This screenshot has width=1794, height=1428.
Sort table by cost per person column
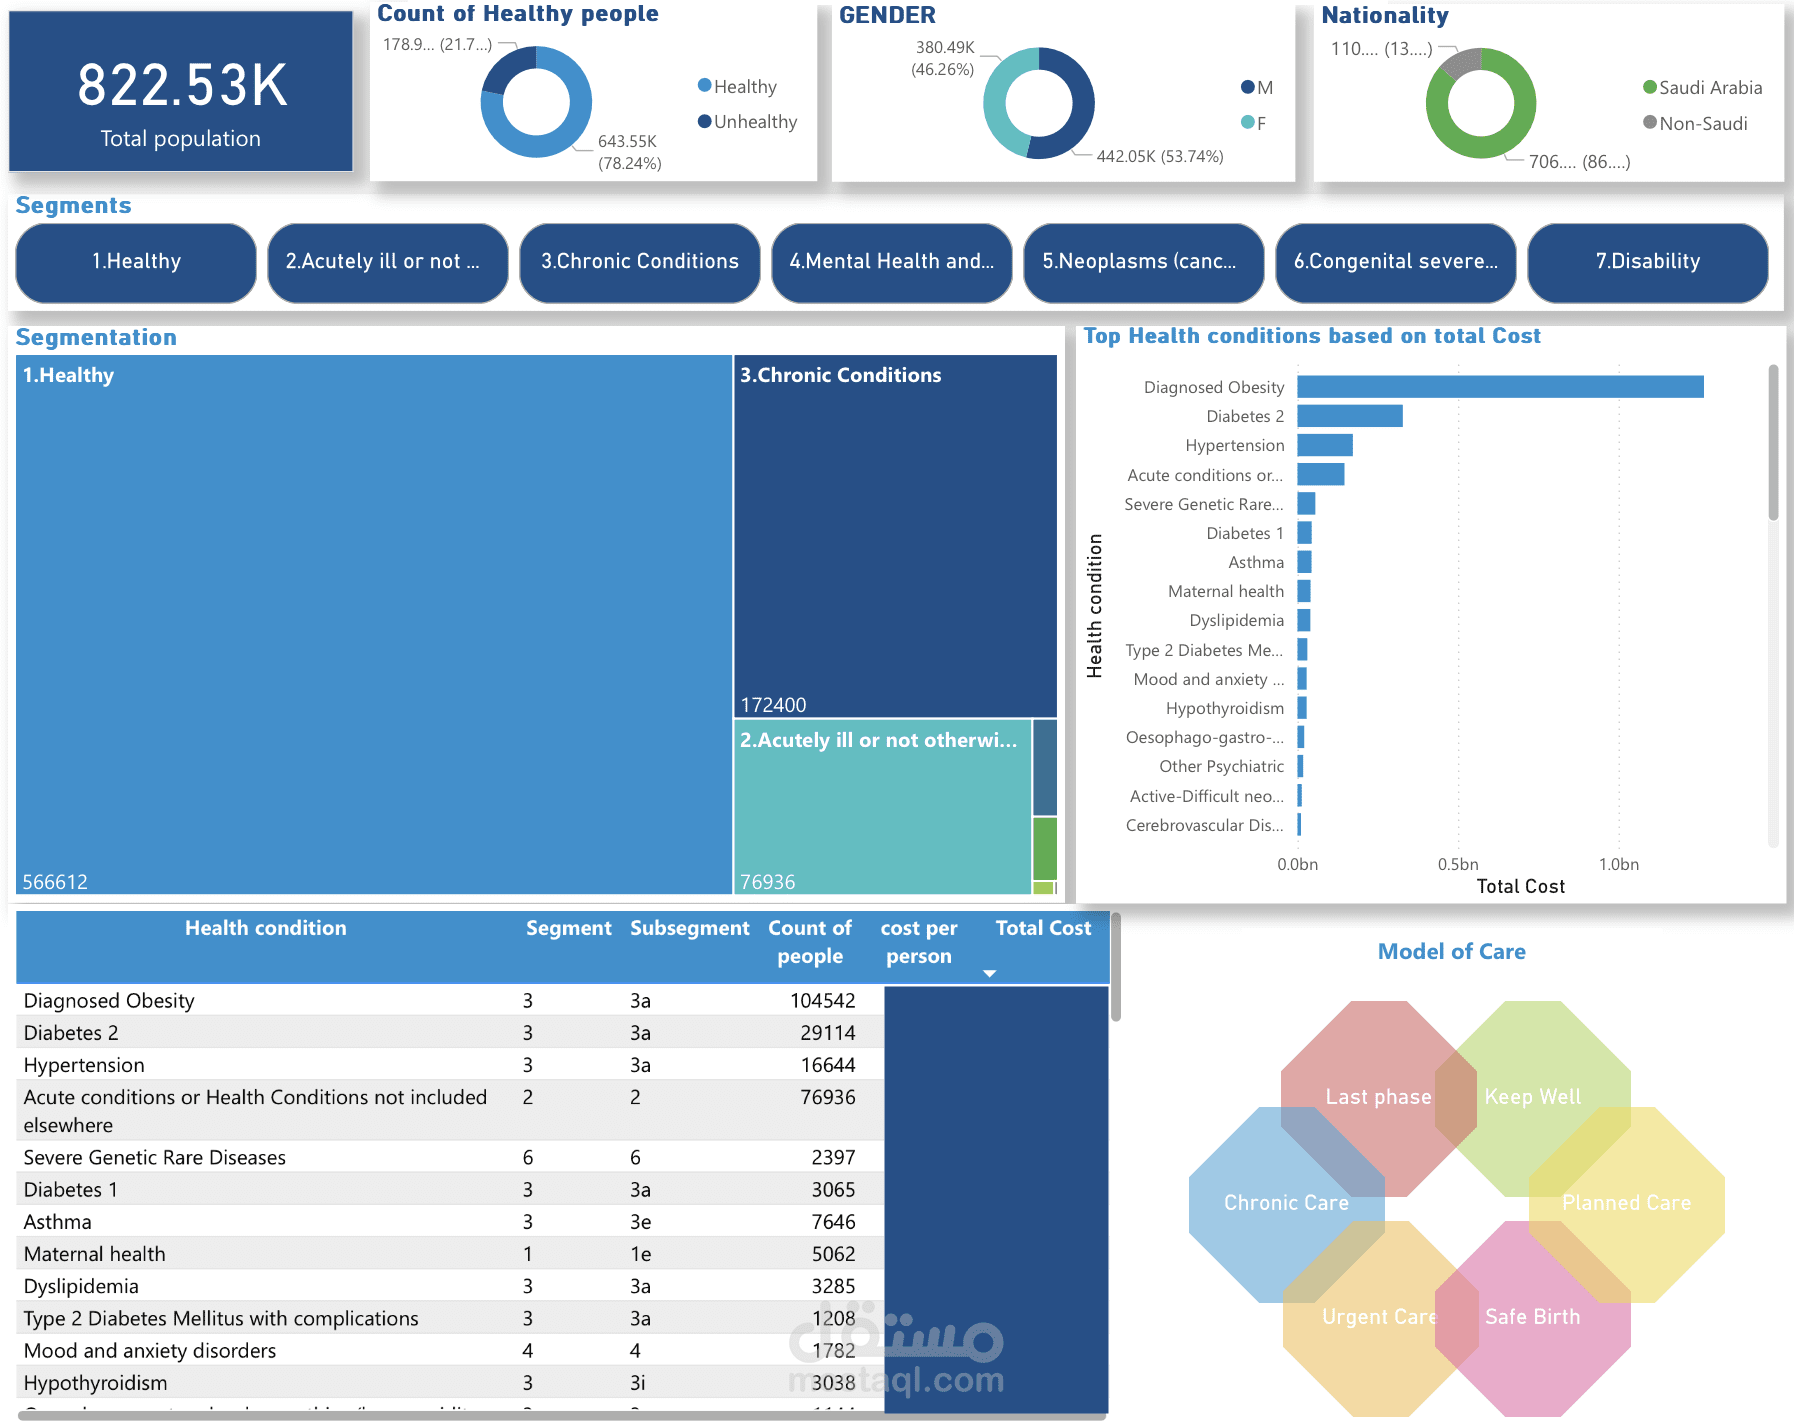click(919, 942)
